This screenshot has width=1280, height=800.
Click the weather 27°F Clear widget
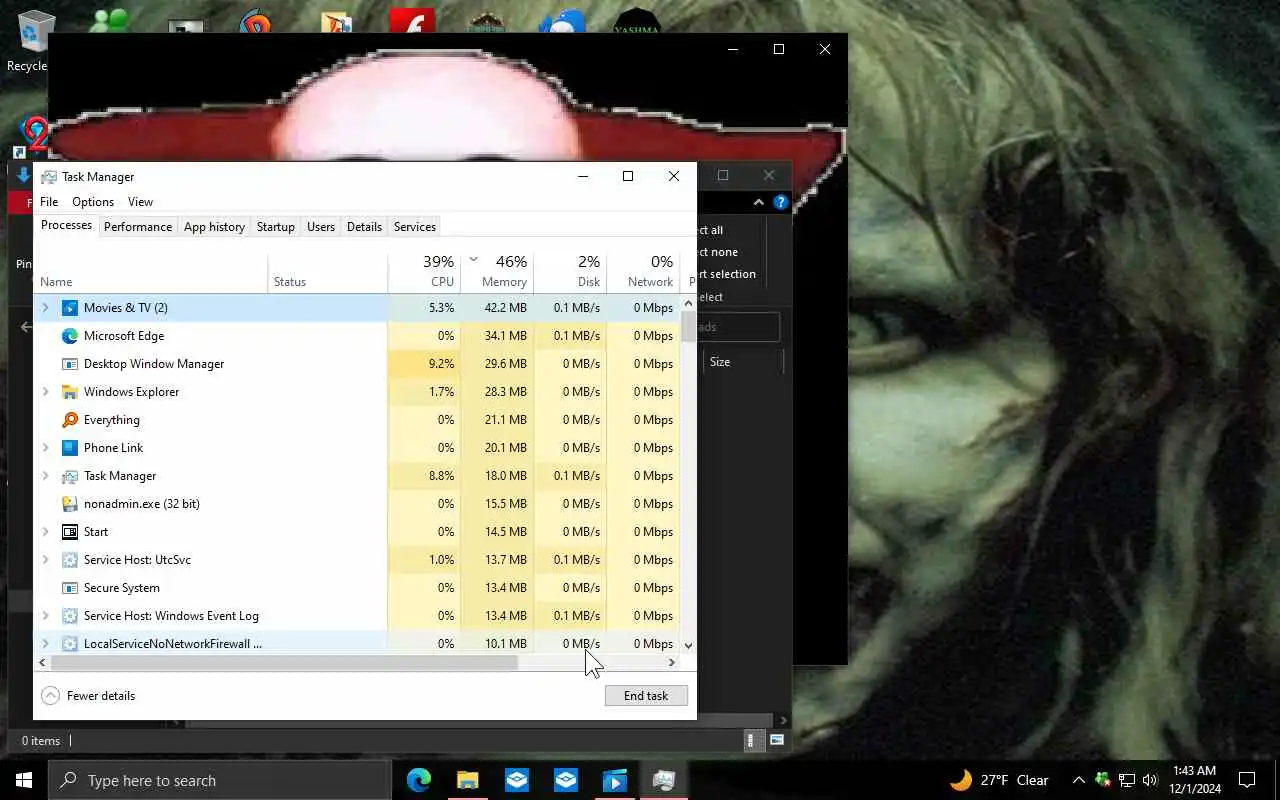point(998,780)
